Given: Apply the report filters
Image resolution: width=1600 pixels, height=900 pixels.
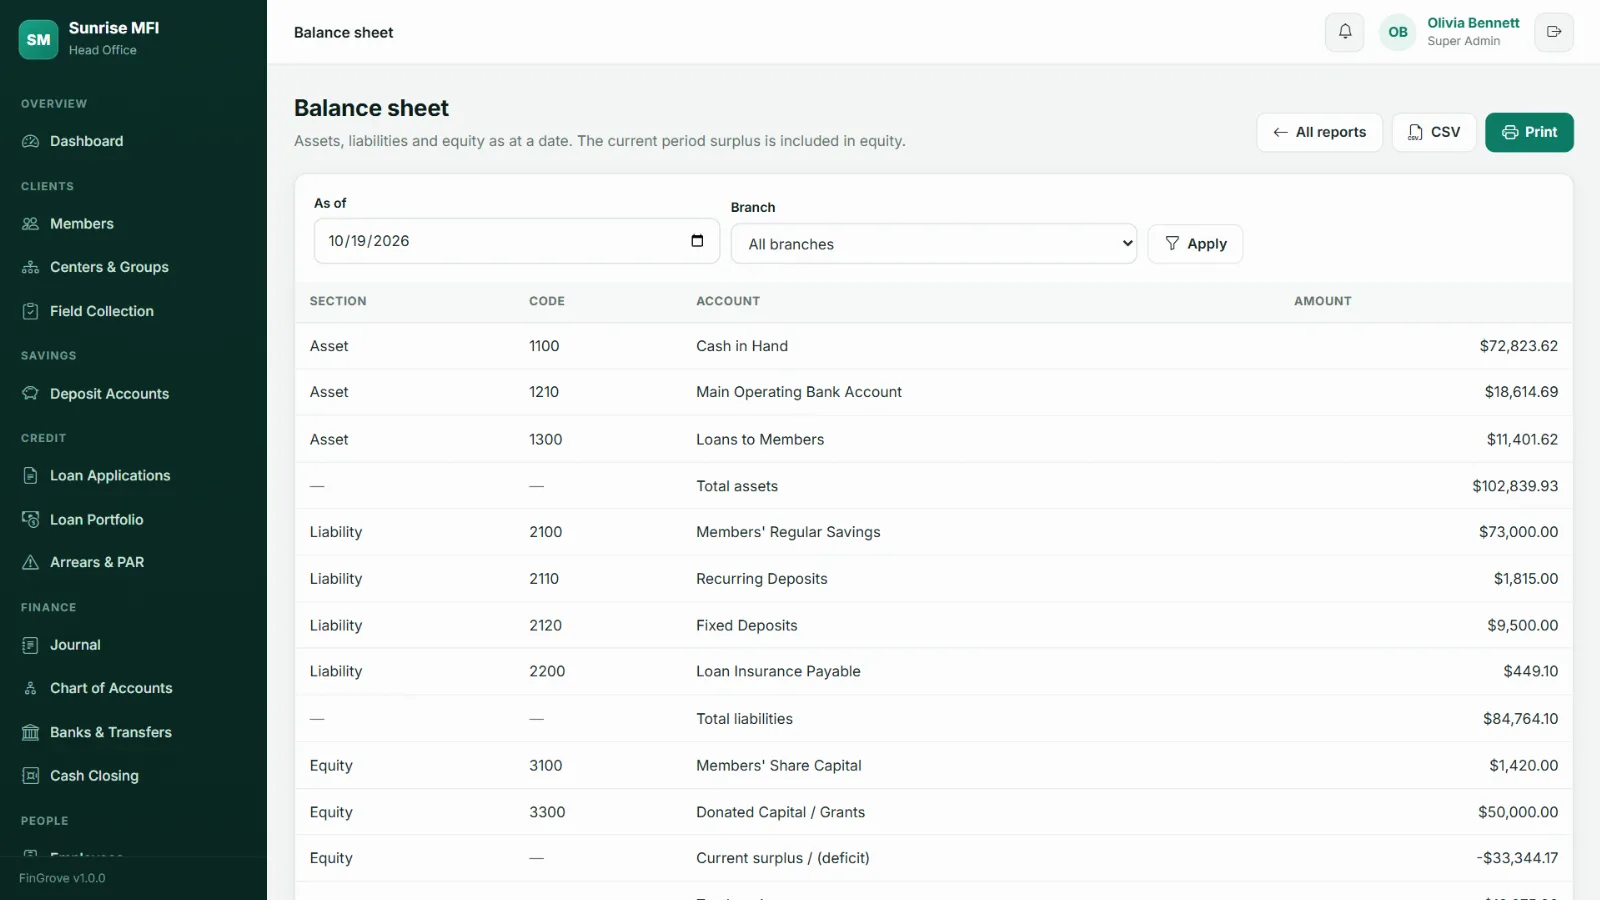Looking at the screenshot, I should point(1195,244).
